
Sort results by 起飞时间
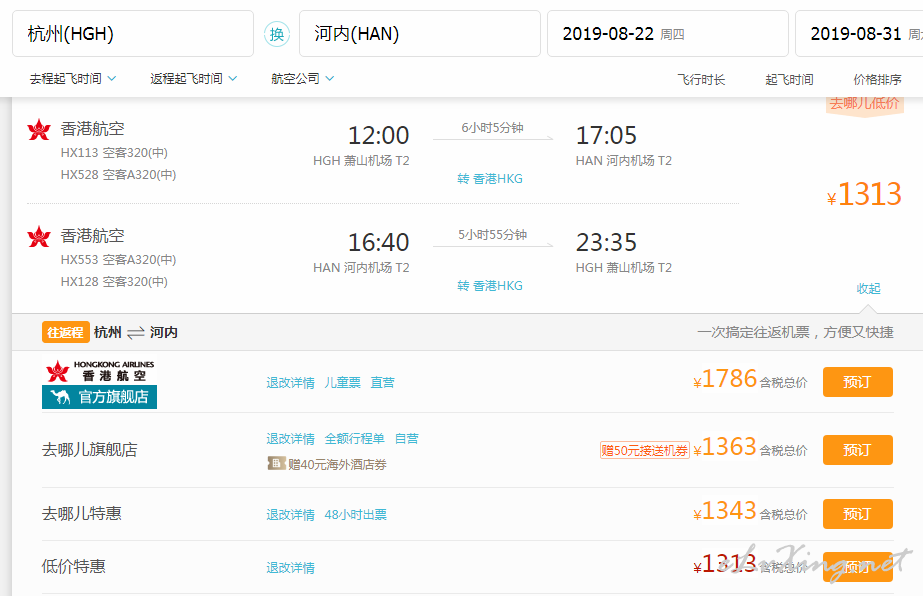click(x=789, y=80)
